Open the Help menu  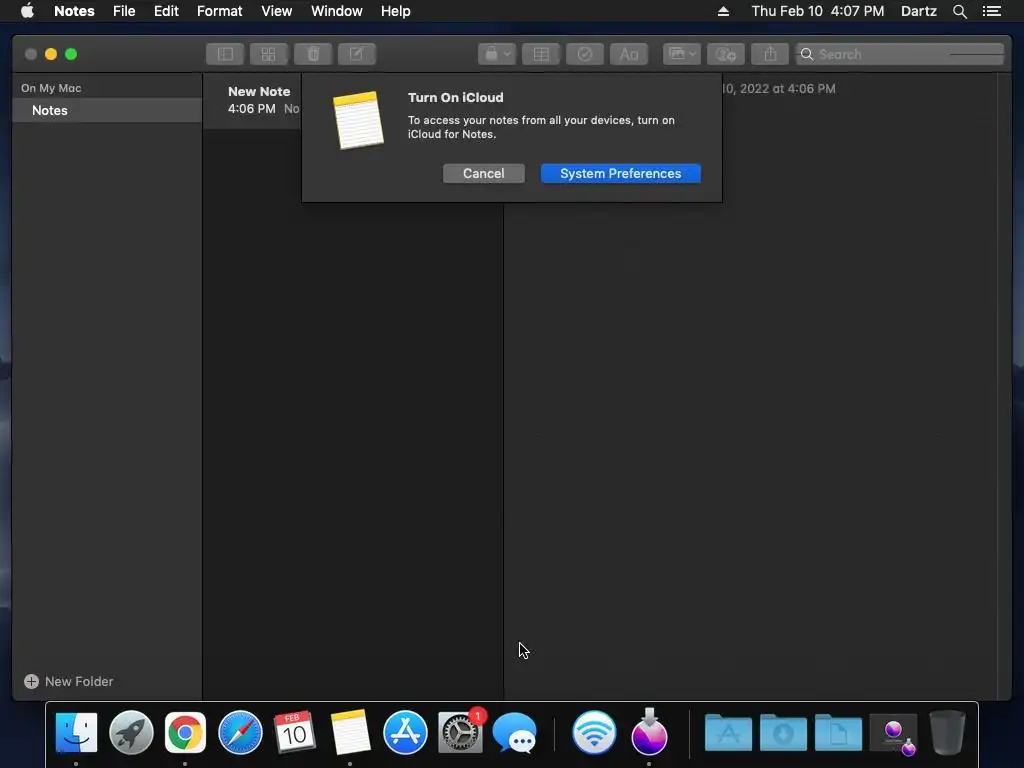[396, 11]
